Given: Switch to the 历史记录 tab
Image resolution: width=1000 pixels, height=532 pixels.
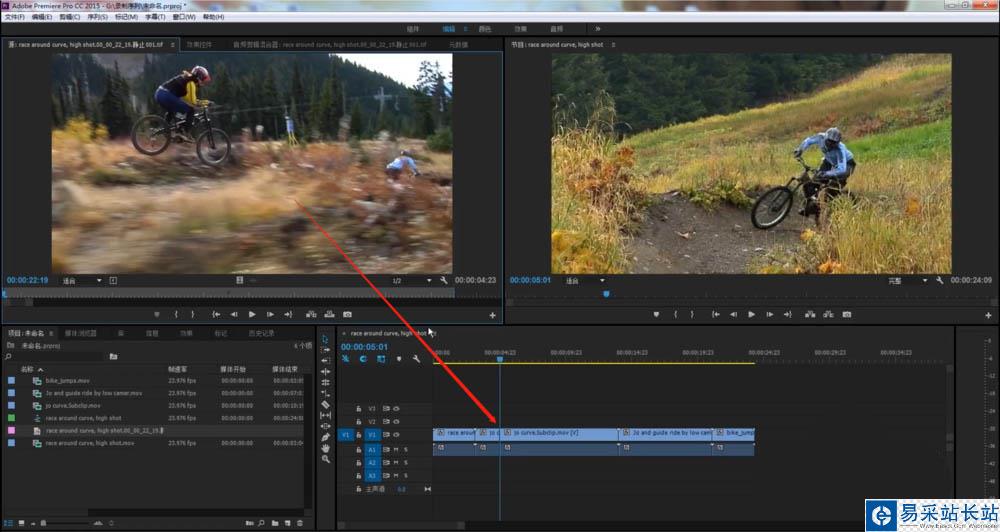Looking at the screenshot, I should click(261, 333).
